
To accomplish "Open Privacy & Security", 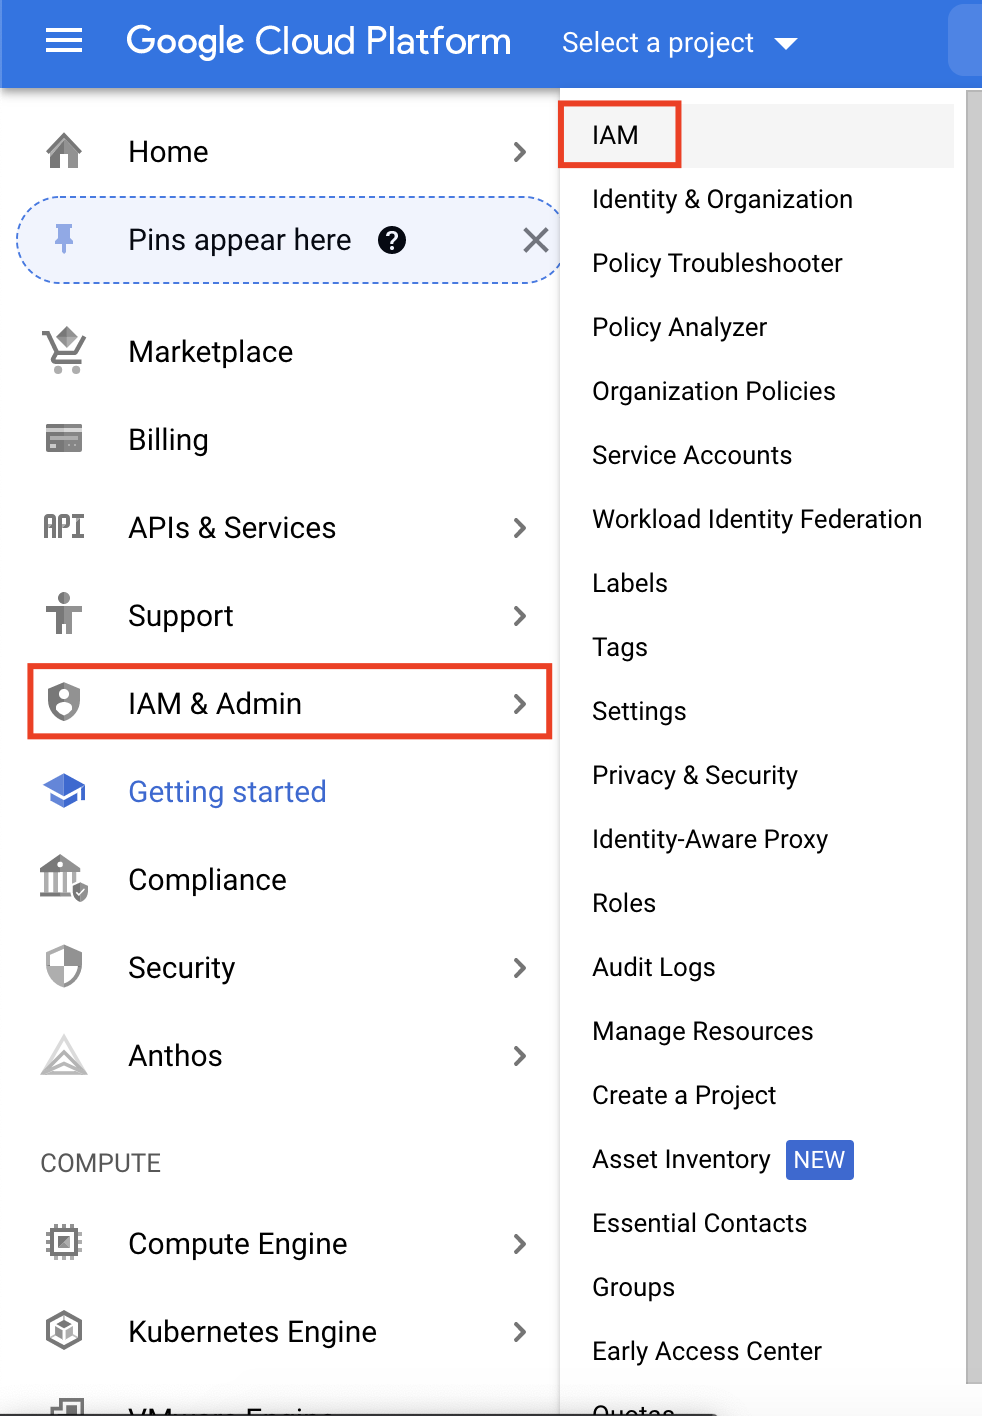I will click(695, 775).
